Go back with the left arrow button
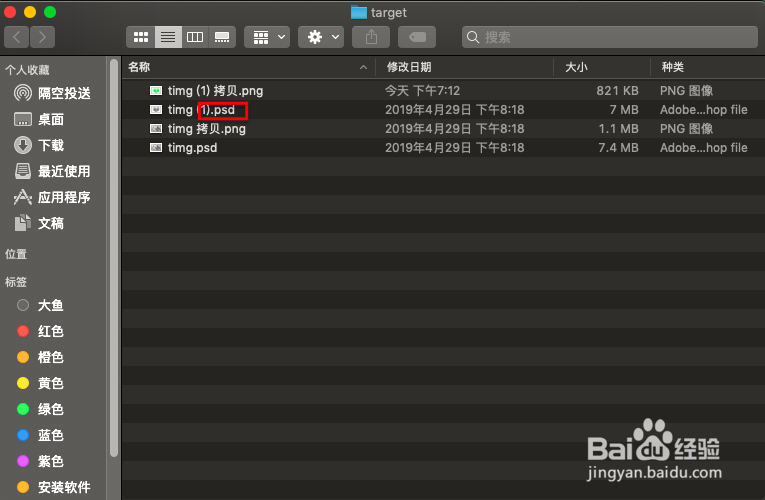Image resolution: width=765 pixels, height=500 pixels. 17,37
